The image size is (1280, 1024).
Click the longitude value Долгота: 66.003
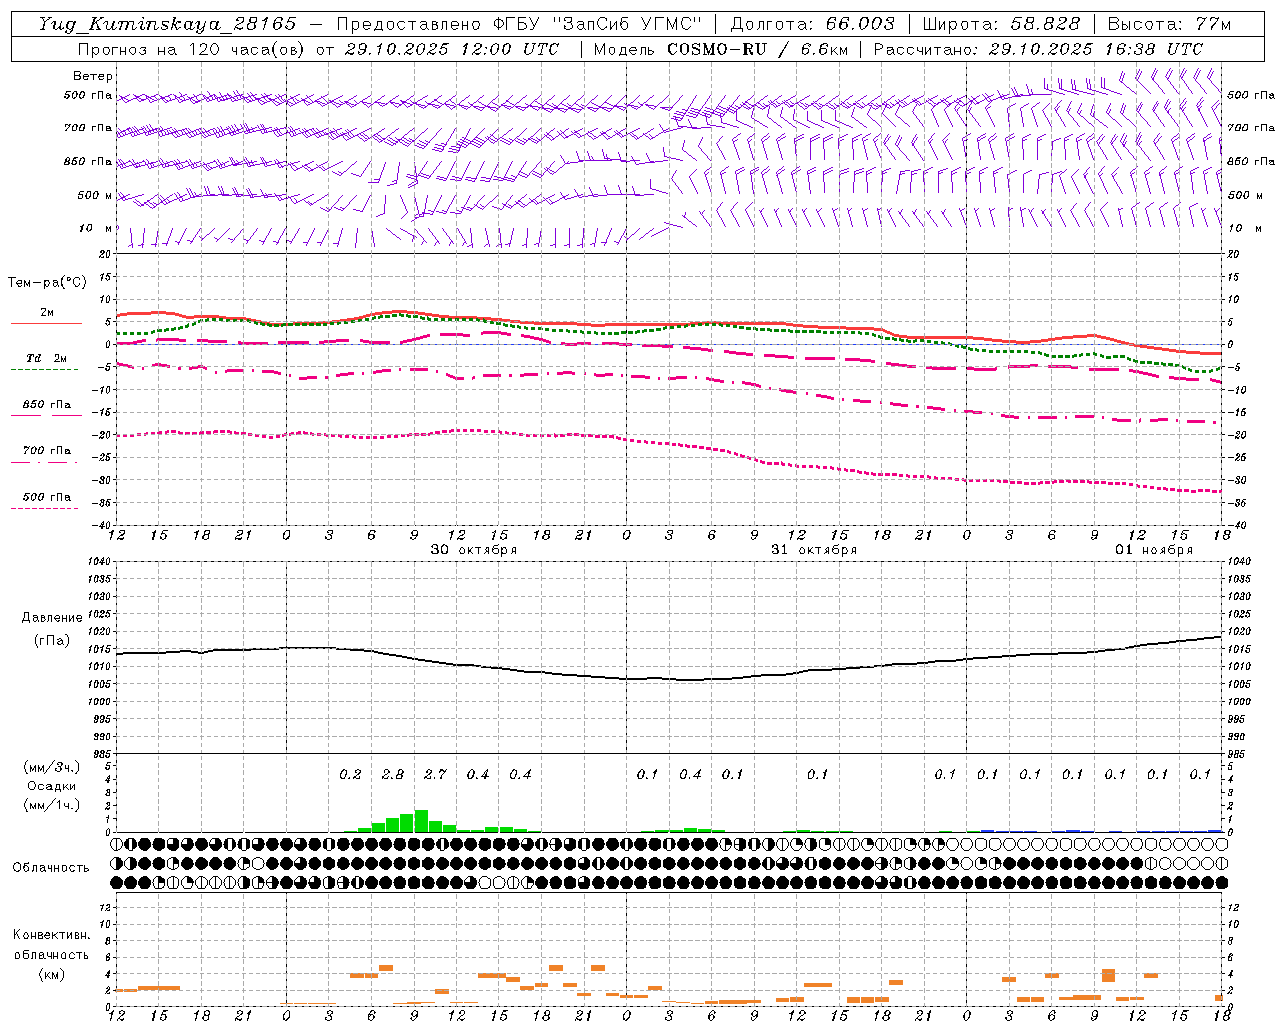pyautogui.click(x=813, y=24)
